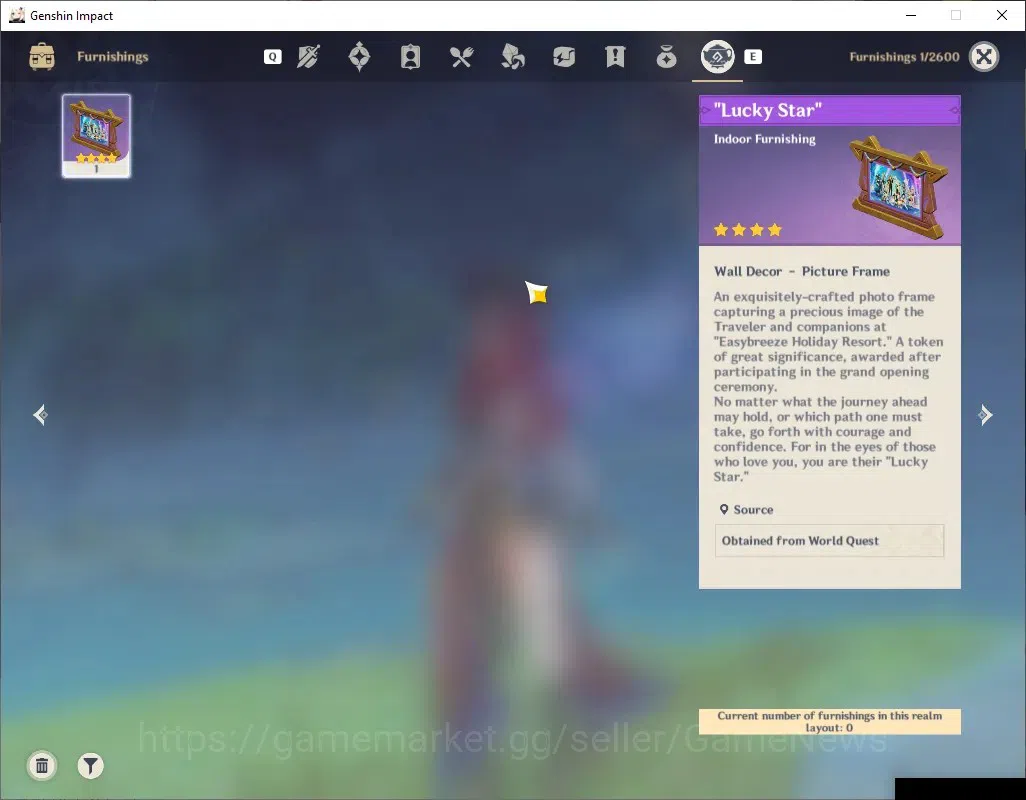Screen dimensions: 1026x800
Task: Click the Q previous-tab key hint
Action: click(x=272, y=57)
